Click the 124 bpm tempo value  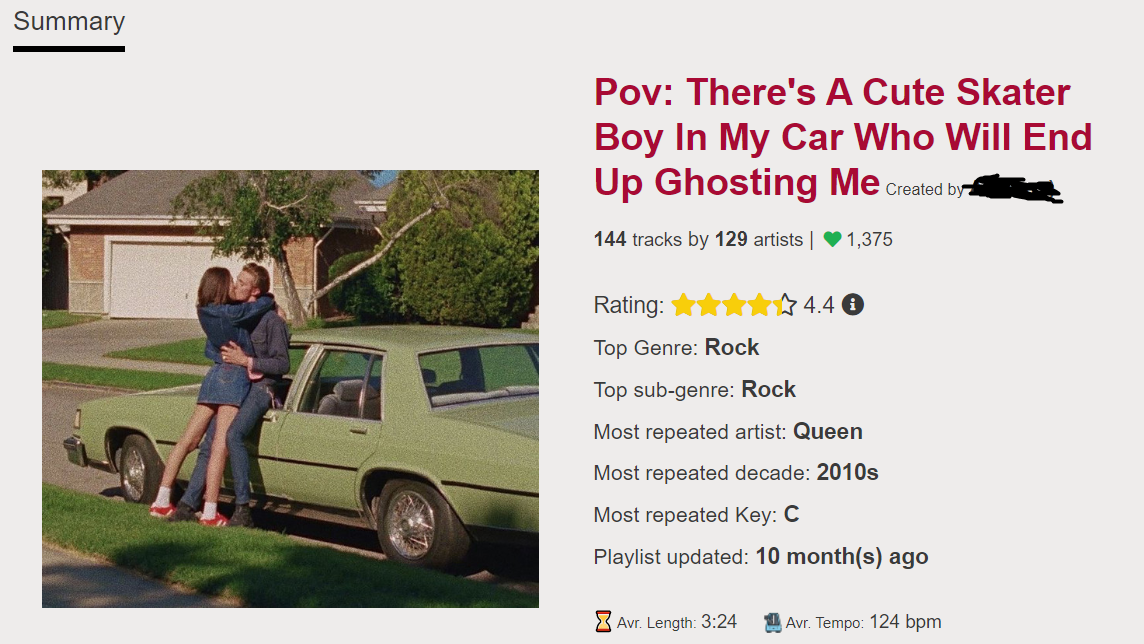(905, 622)
